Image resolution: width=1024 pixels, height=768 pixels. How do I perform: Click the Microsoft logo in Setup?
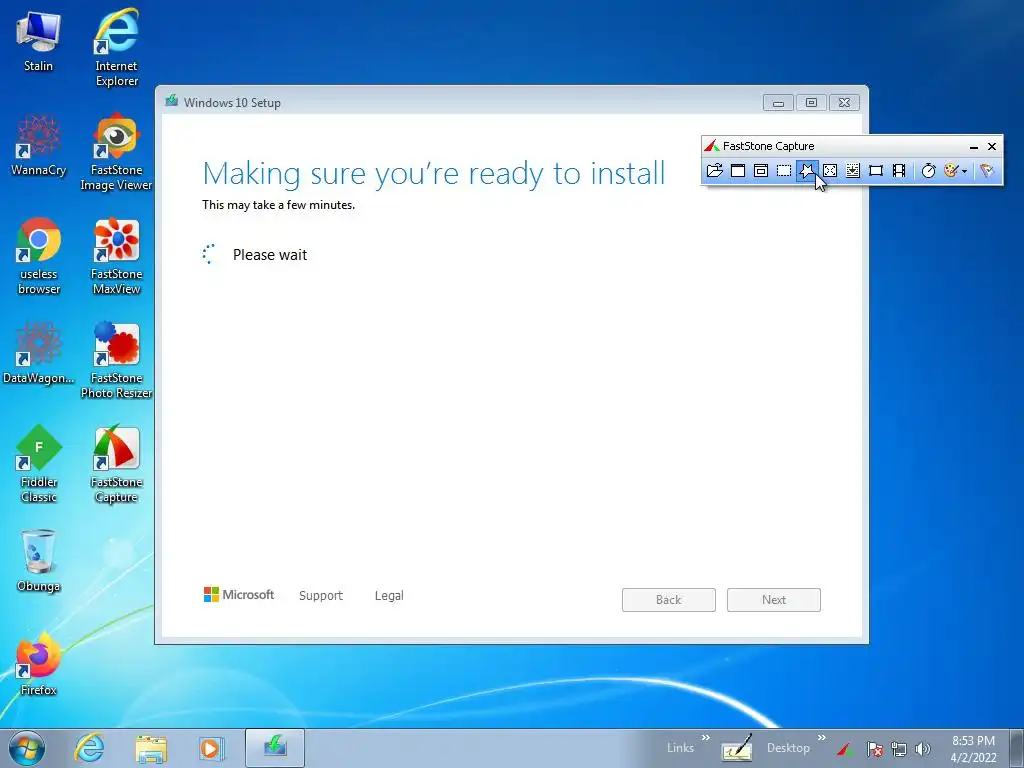tap(239, 594)
